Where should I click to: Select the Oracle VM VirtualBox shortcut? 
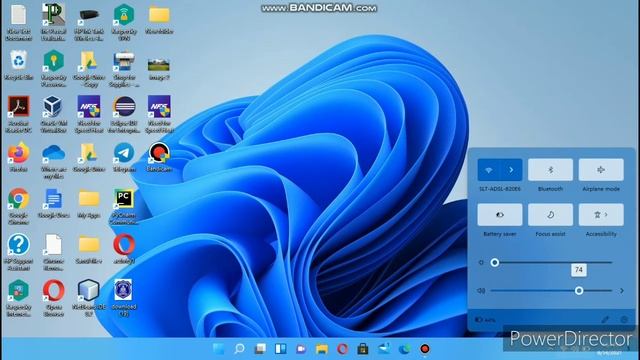[x=53, y=114]
